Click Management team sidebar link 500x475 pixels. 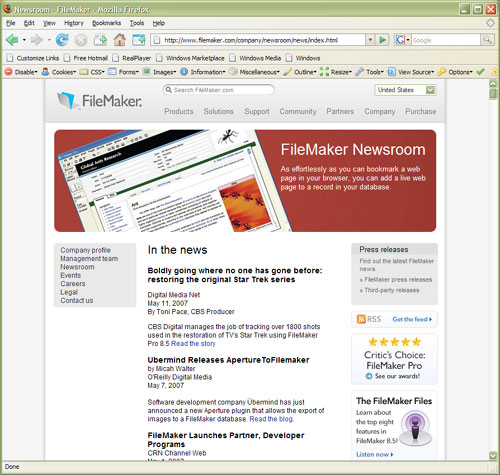(x=89, y=258)
